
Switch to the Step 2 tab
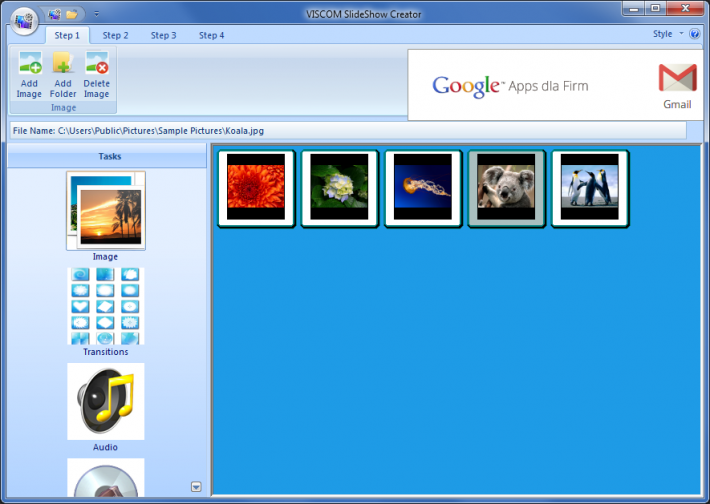(115, 35)
